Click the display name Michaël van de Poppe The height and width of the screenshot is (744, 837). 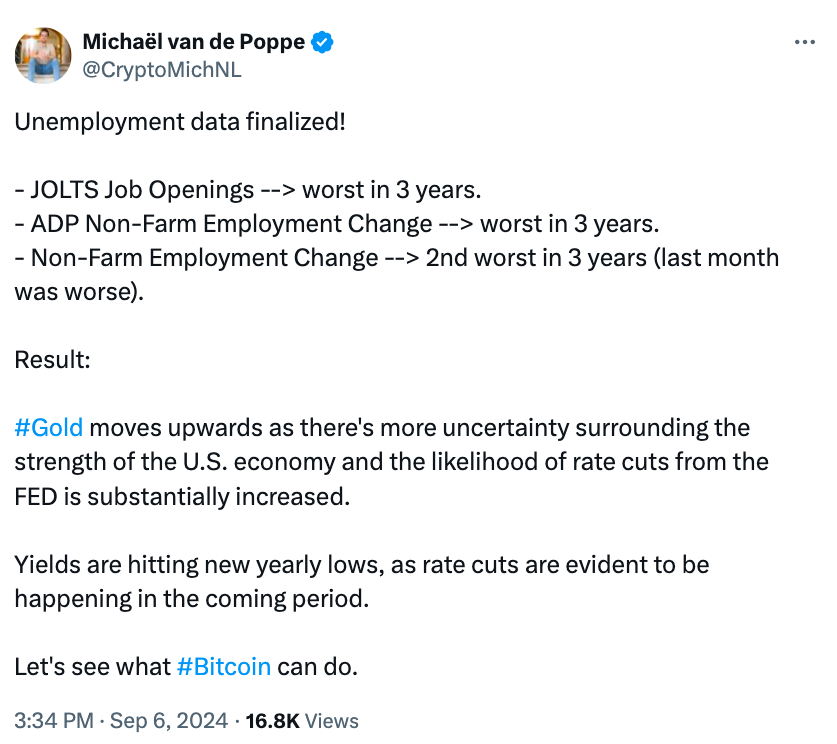pos(195,43)
